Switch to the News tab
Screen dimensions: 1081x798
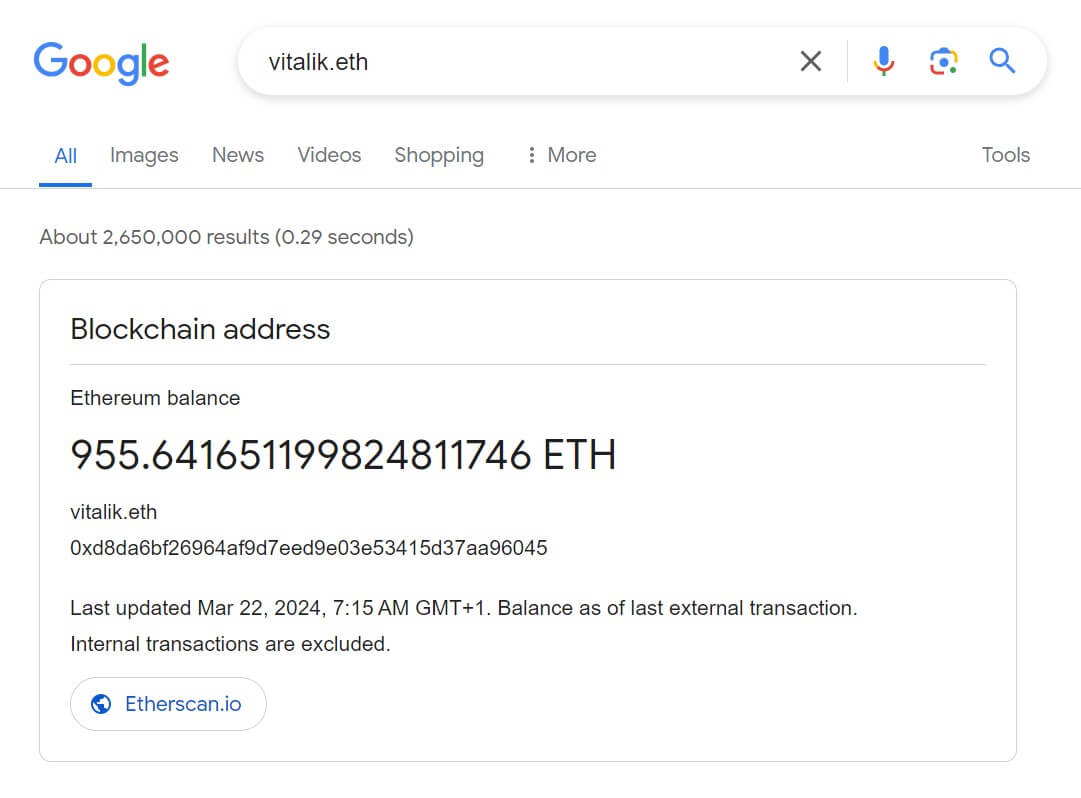tap(237, 155)
